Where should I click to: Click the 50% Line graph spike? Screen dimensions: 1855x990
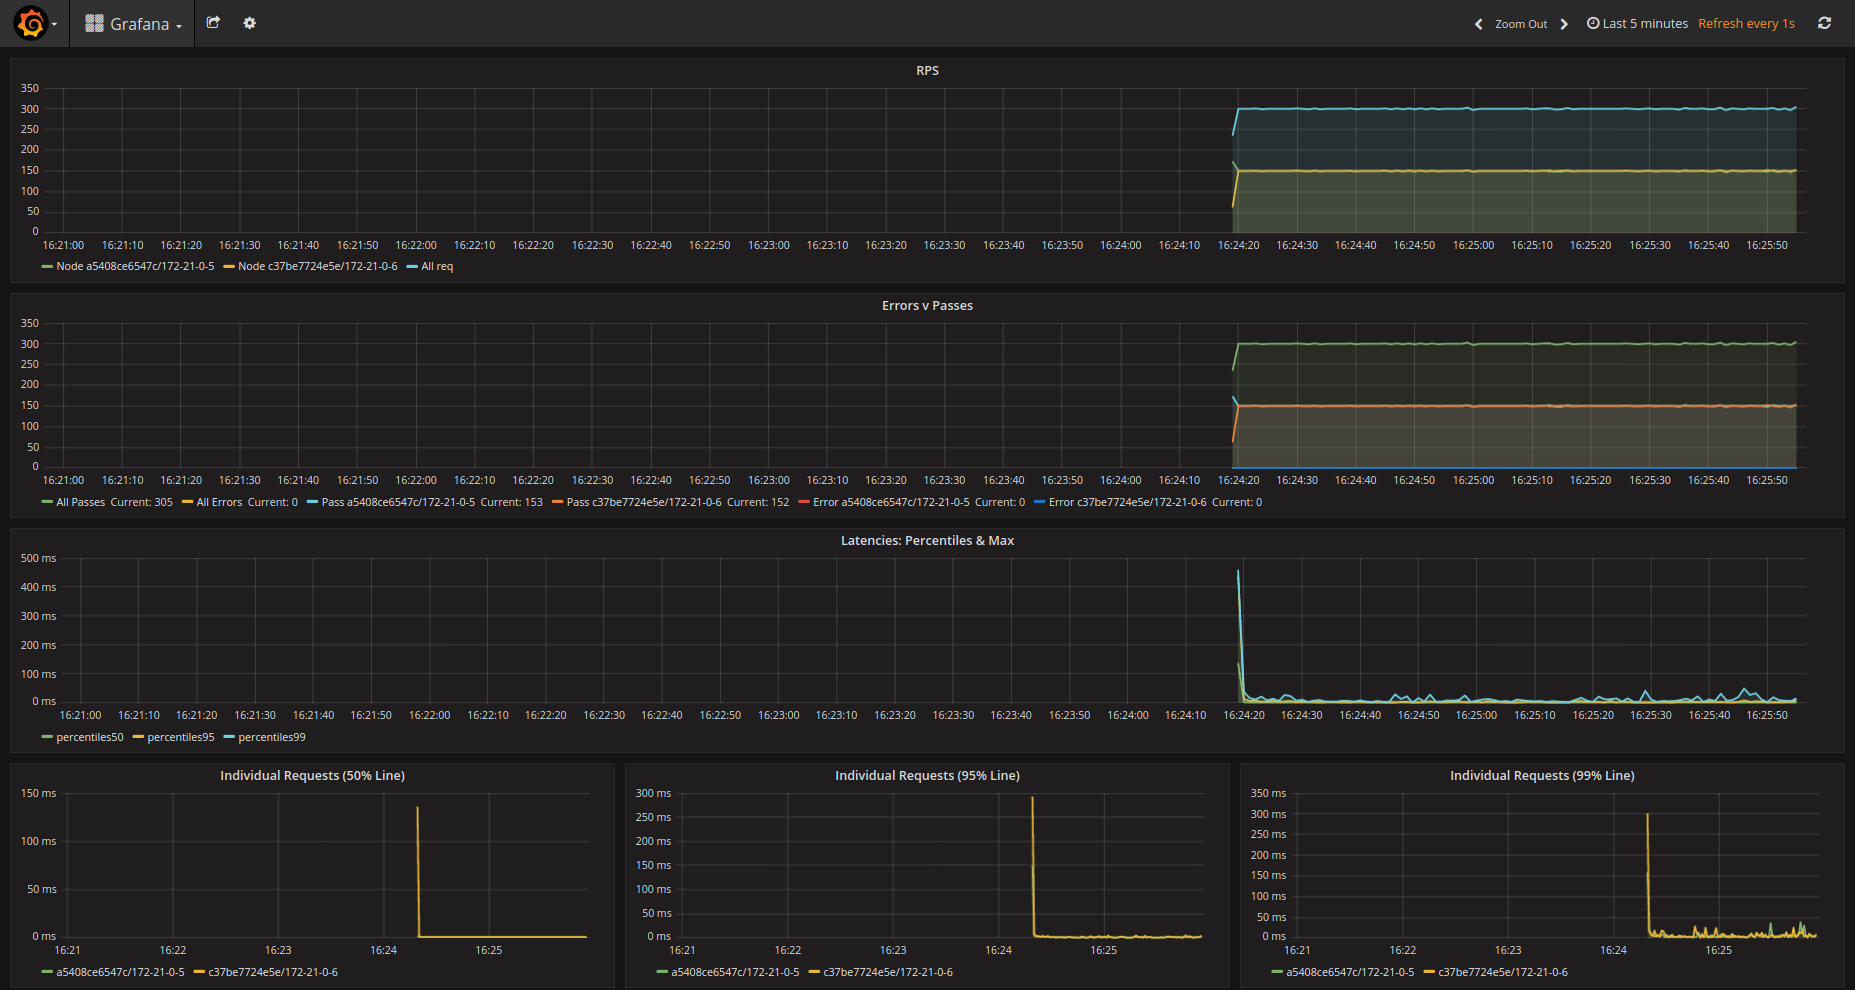tap(418, 870)
